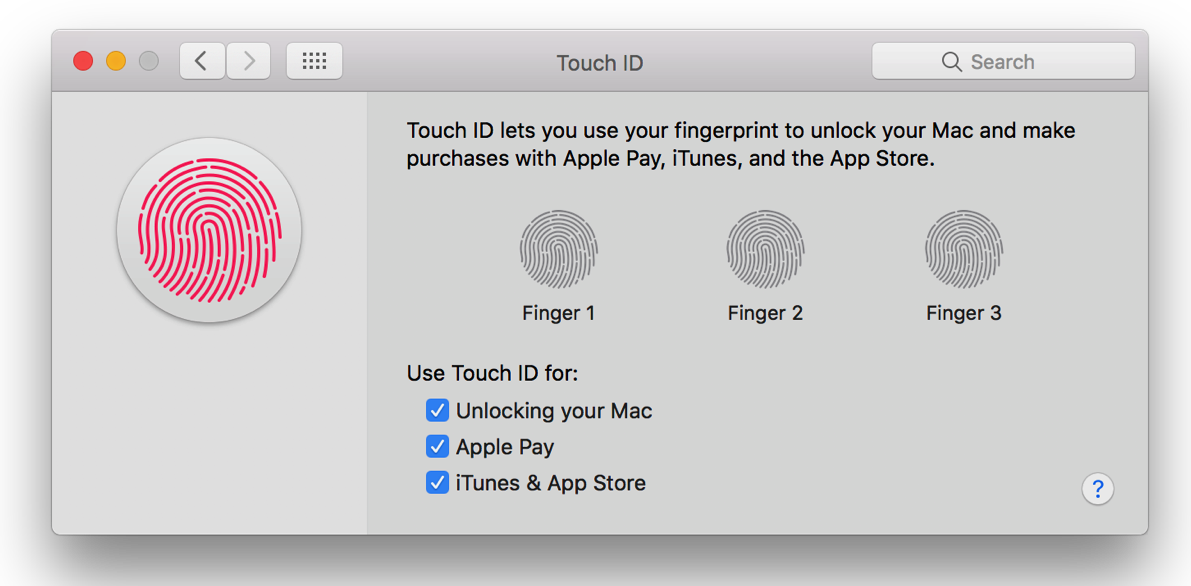Open the help question mark button
This screenshot has height=586, width=1191.
click(x=1098, y=489)
